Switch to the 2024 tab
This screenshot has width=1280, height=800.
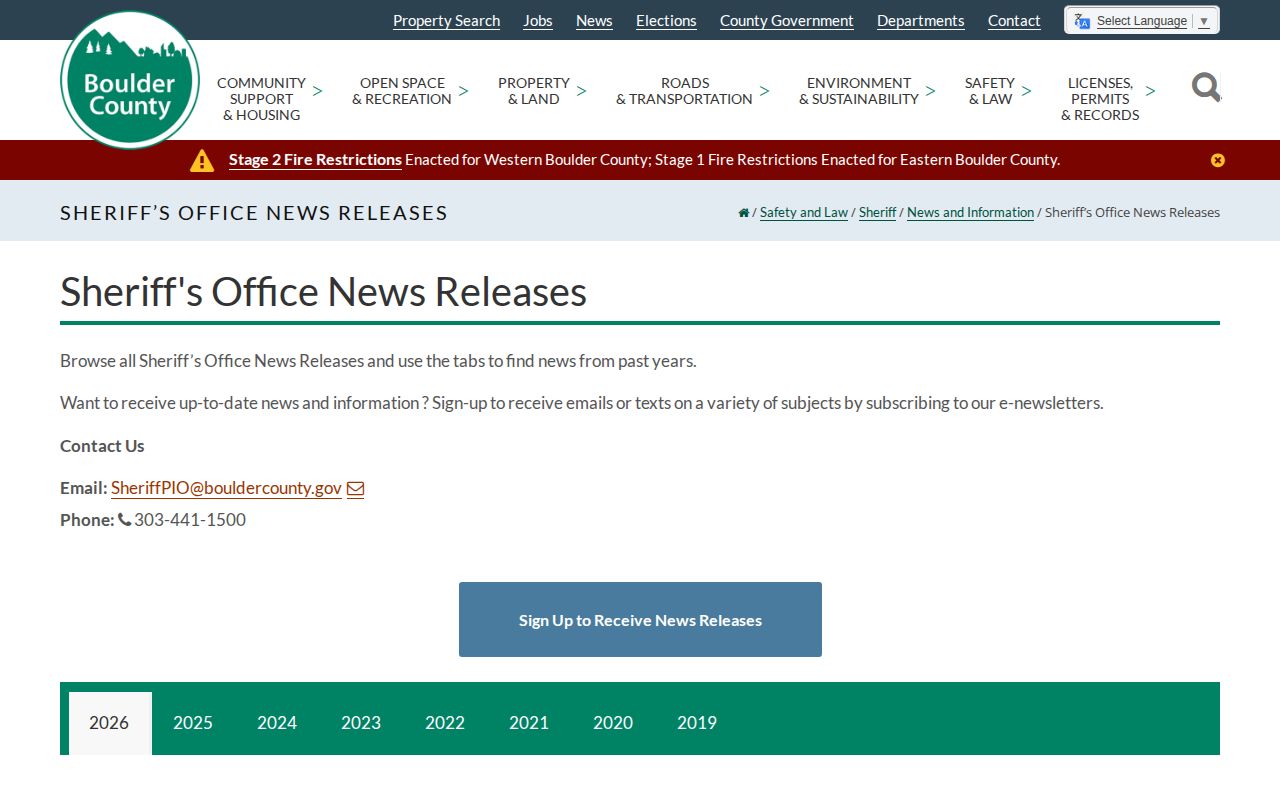pyautogui.click(x=277, y=723)
